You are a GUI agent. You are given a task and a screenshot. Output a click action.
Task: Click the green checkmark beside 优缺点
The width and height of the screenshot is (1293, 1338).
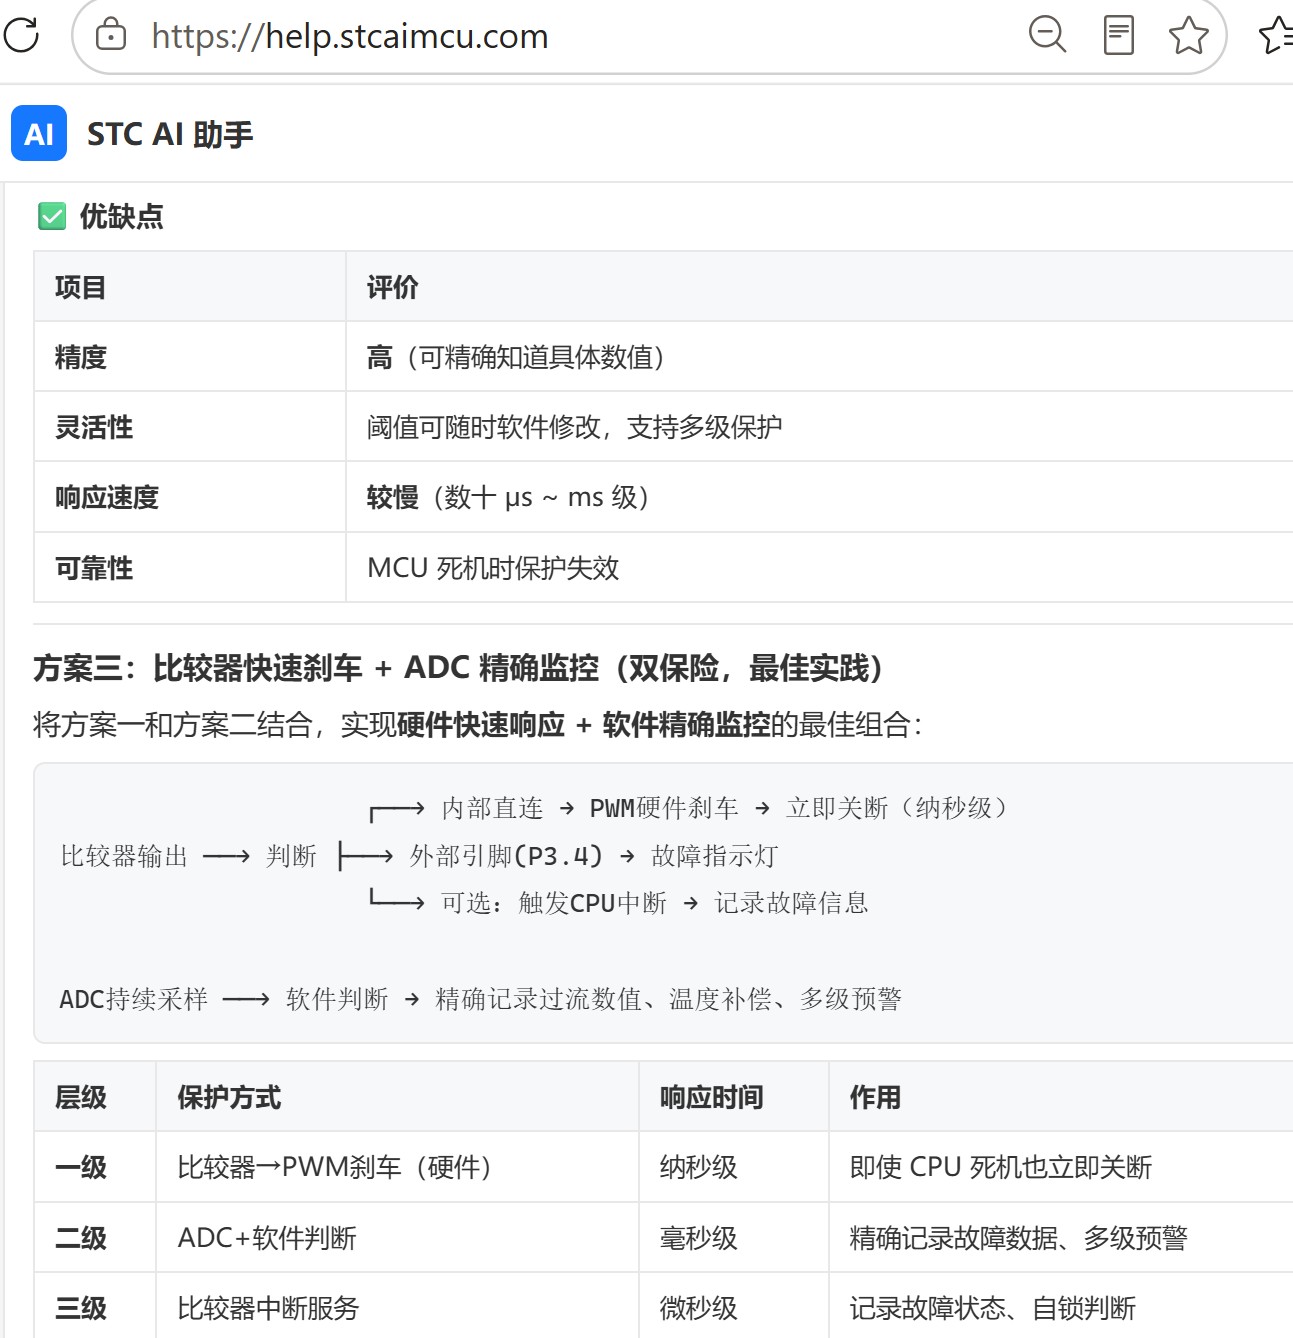coord(52,216)
